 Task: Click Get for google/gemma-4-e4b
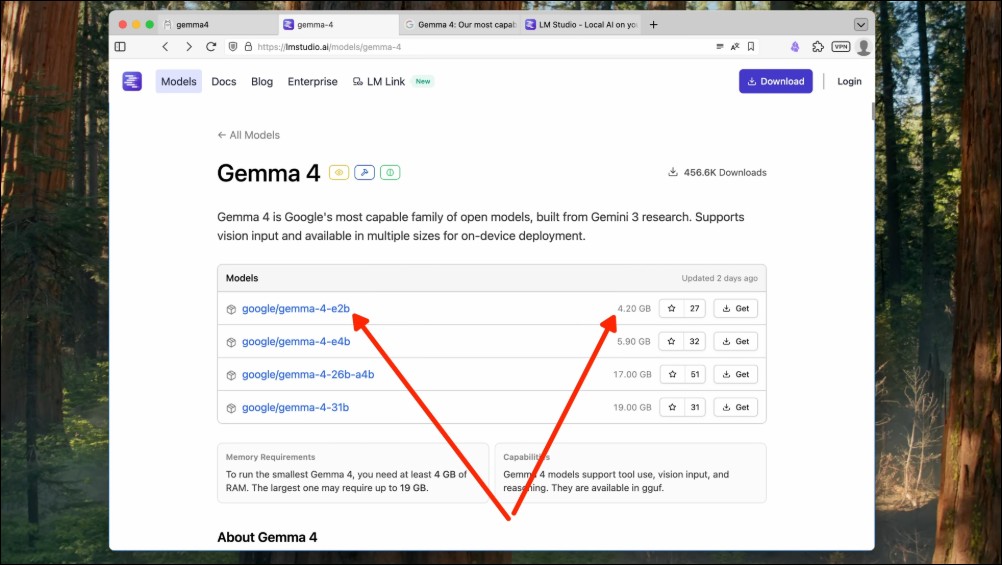[736, 341]
